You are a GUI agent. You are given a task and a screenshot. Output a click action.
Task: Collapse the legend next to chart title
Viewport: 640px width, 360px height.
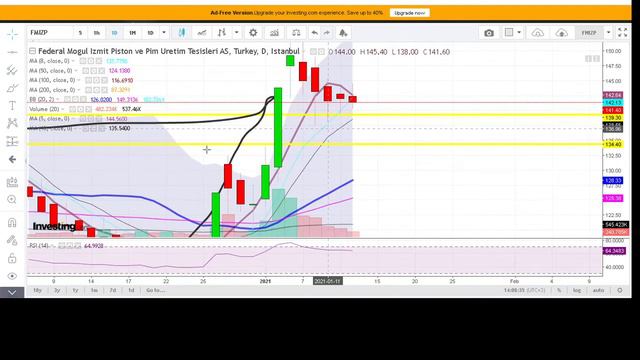tap(32, 51)
